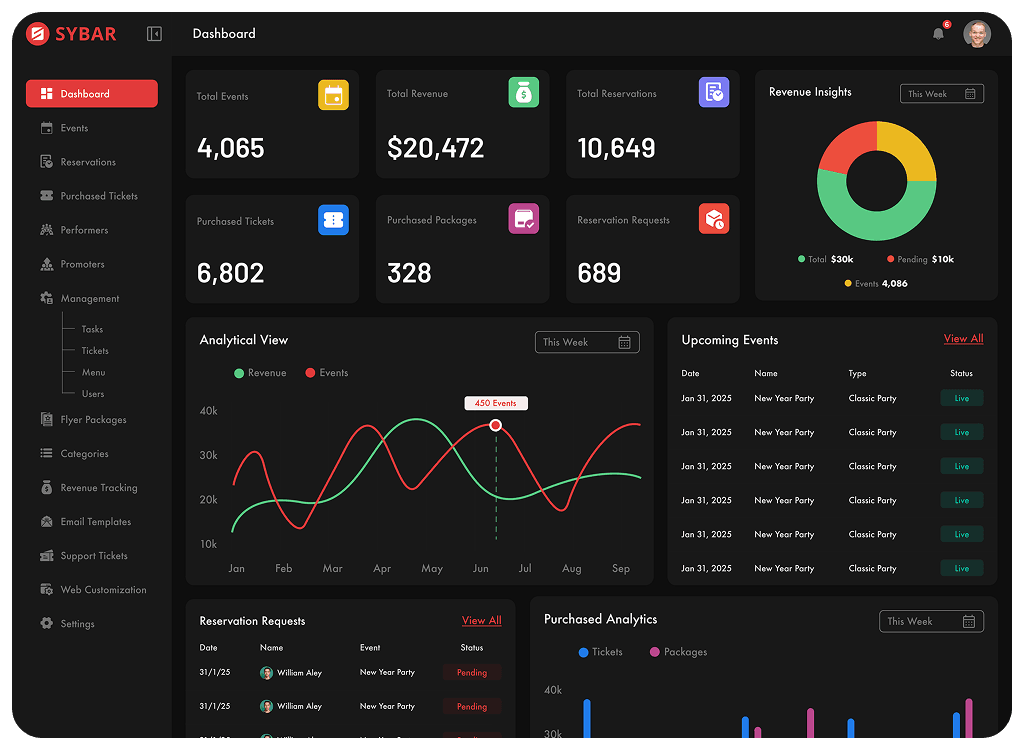
Task: Click the yellow calendar icon on Total Events
Action: coord(333,95)
